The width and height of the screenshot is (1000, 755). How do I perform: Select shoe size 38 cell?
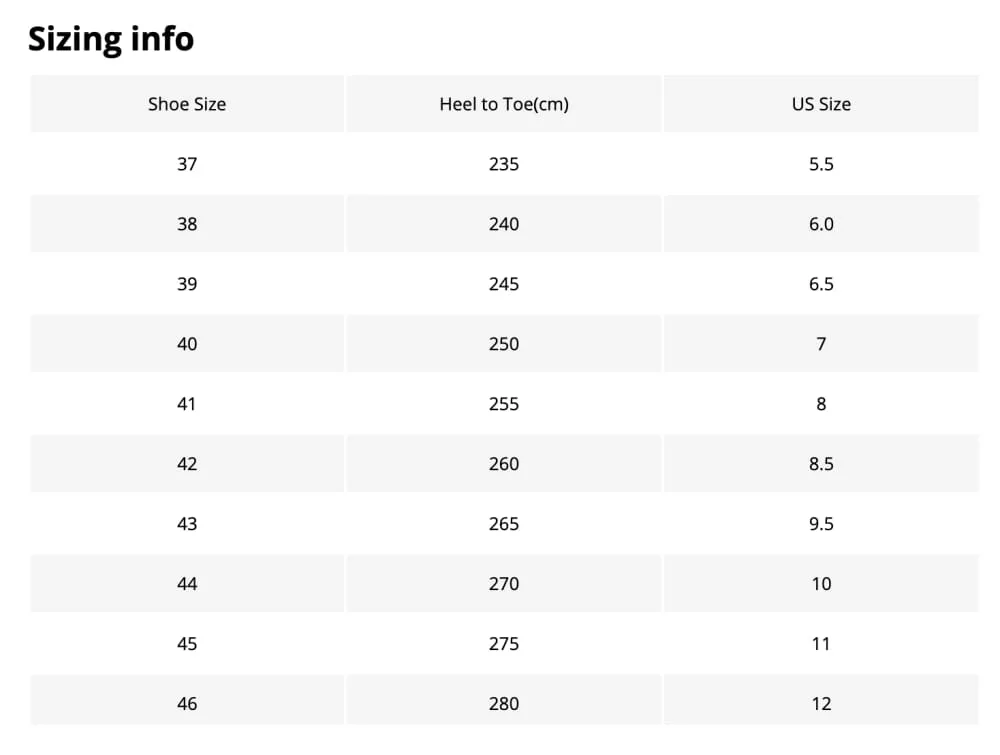(187, 224)
